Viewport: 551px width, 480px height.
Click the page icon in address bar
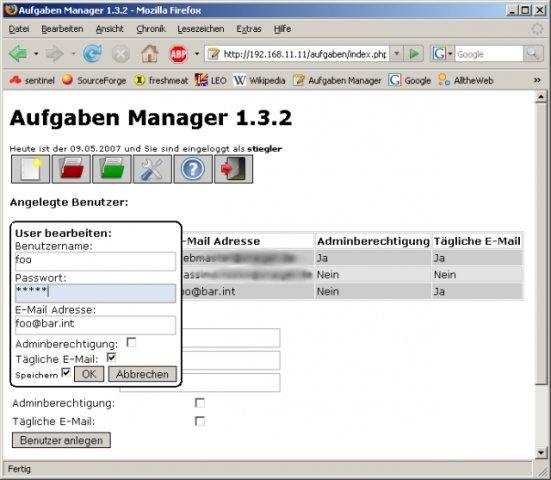213,54
